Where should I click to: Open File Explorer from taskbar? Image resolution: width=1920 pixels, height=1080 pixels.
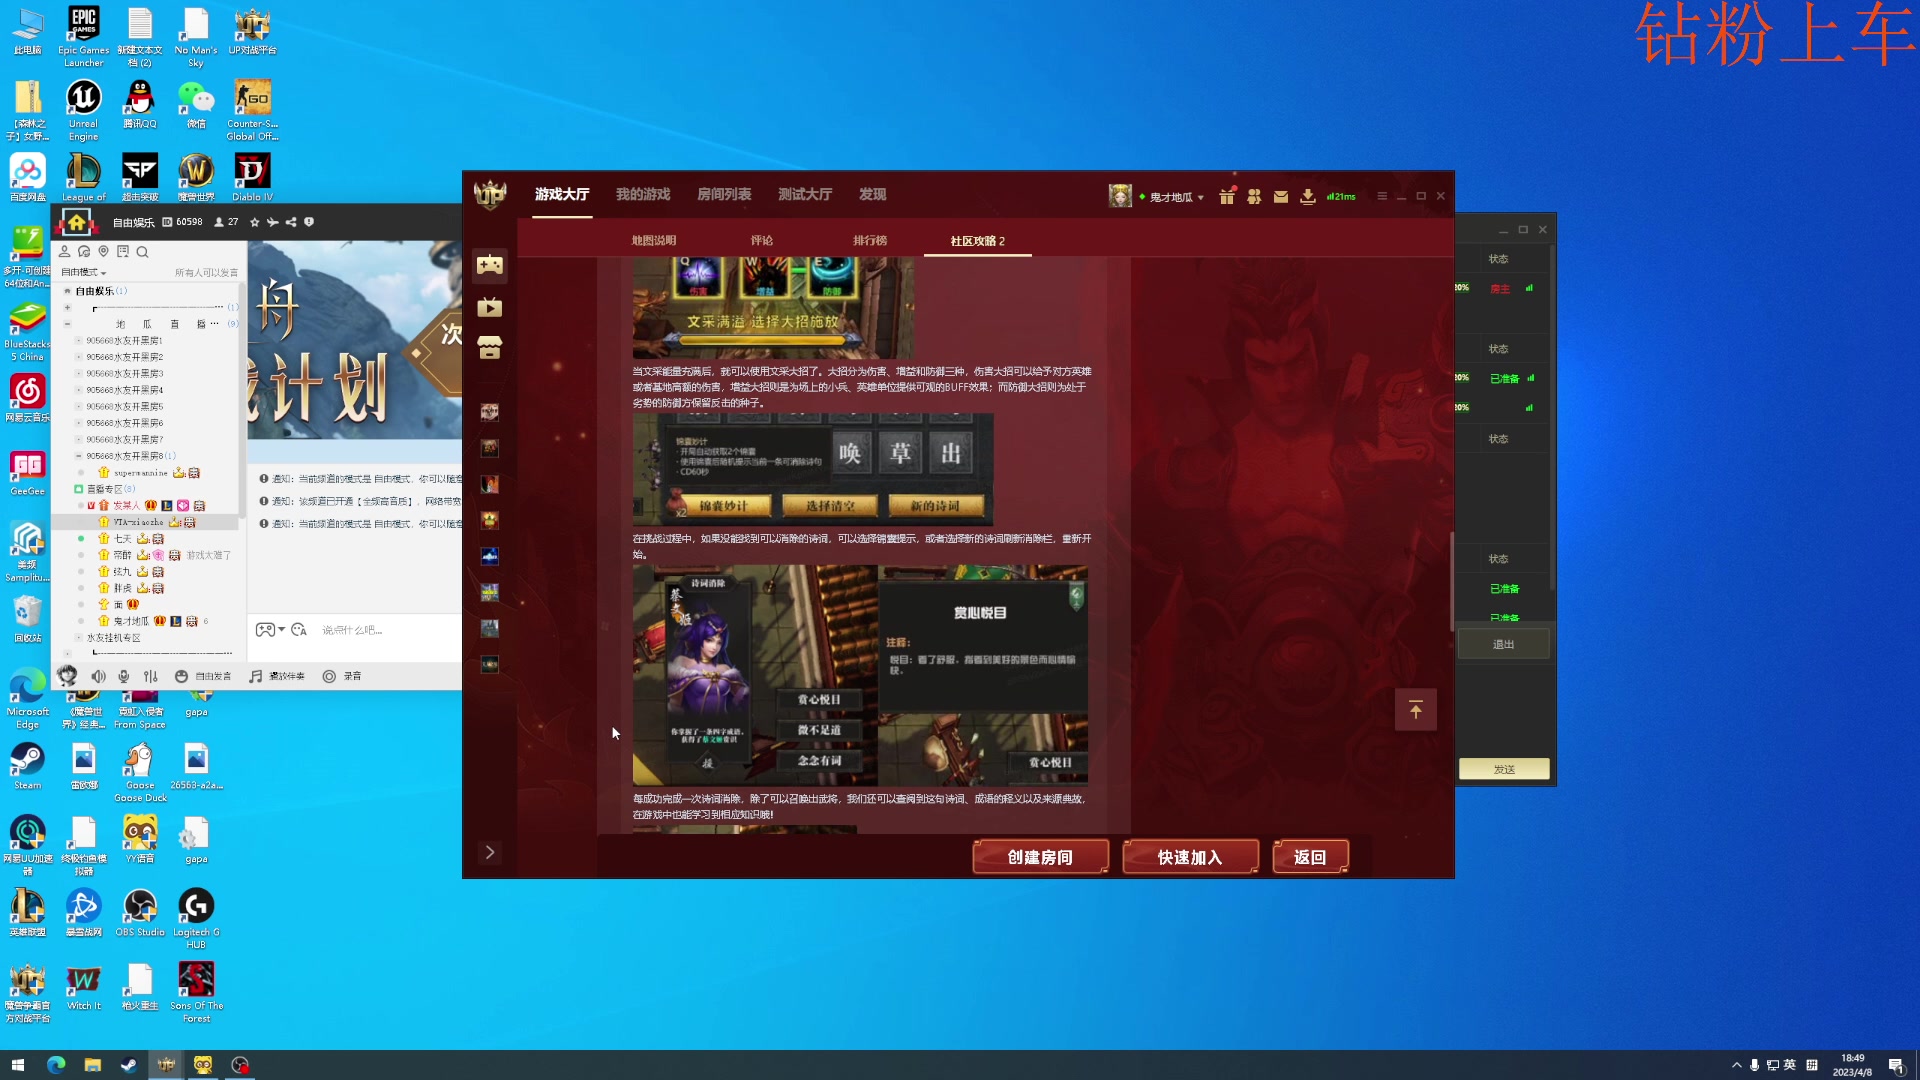(93, 1065)
